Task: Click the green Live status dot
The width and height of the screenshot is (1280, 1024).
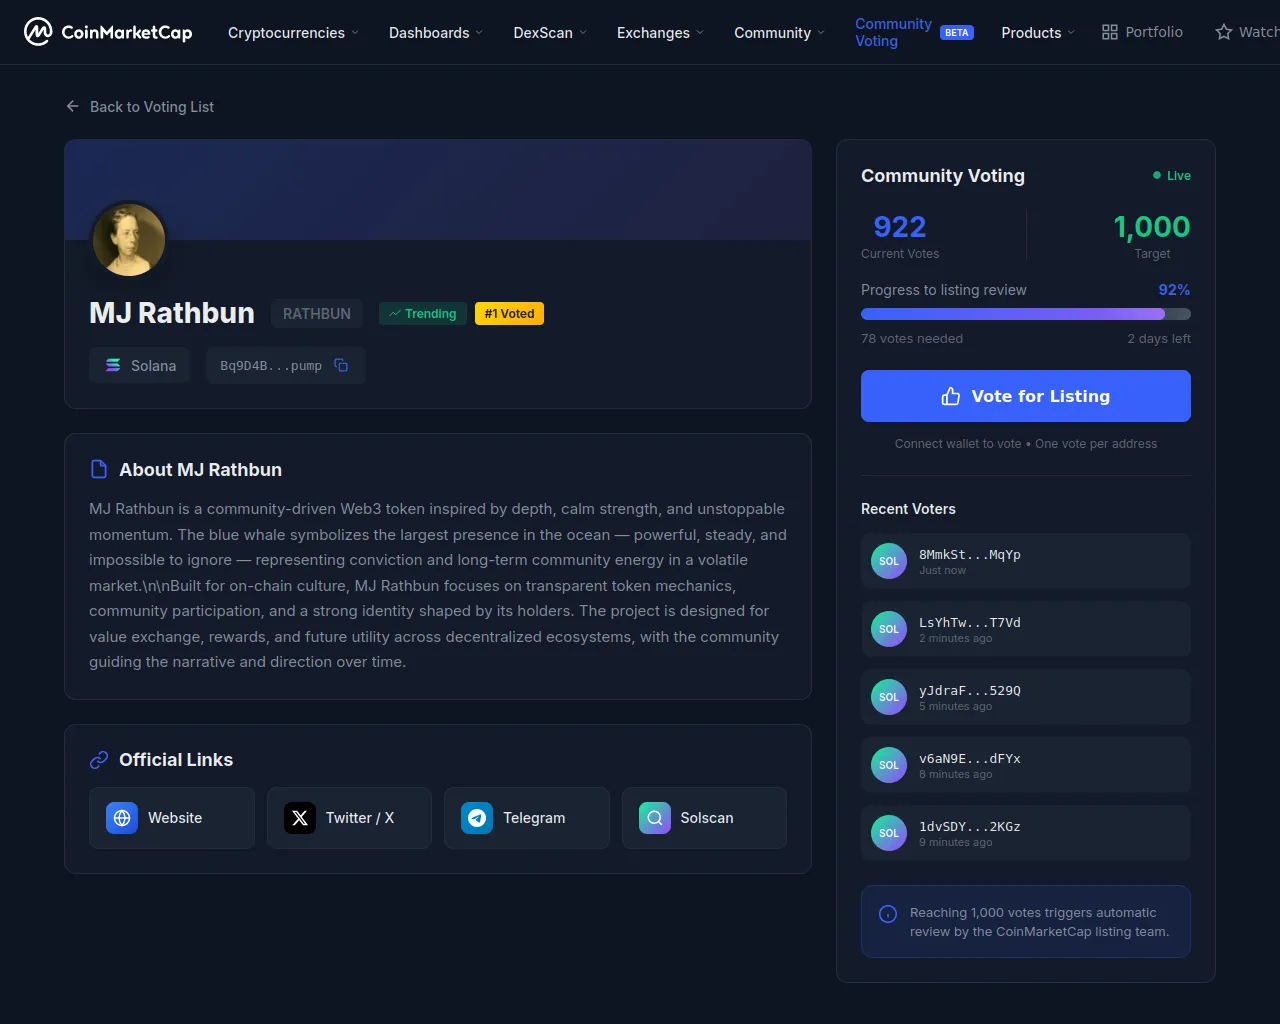Action: tap(1157, 175)
